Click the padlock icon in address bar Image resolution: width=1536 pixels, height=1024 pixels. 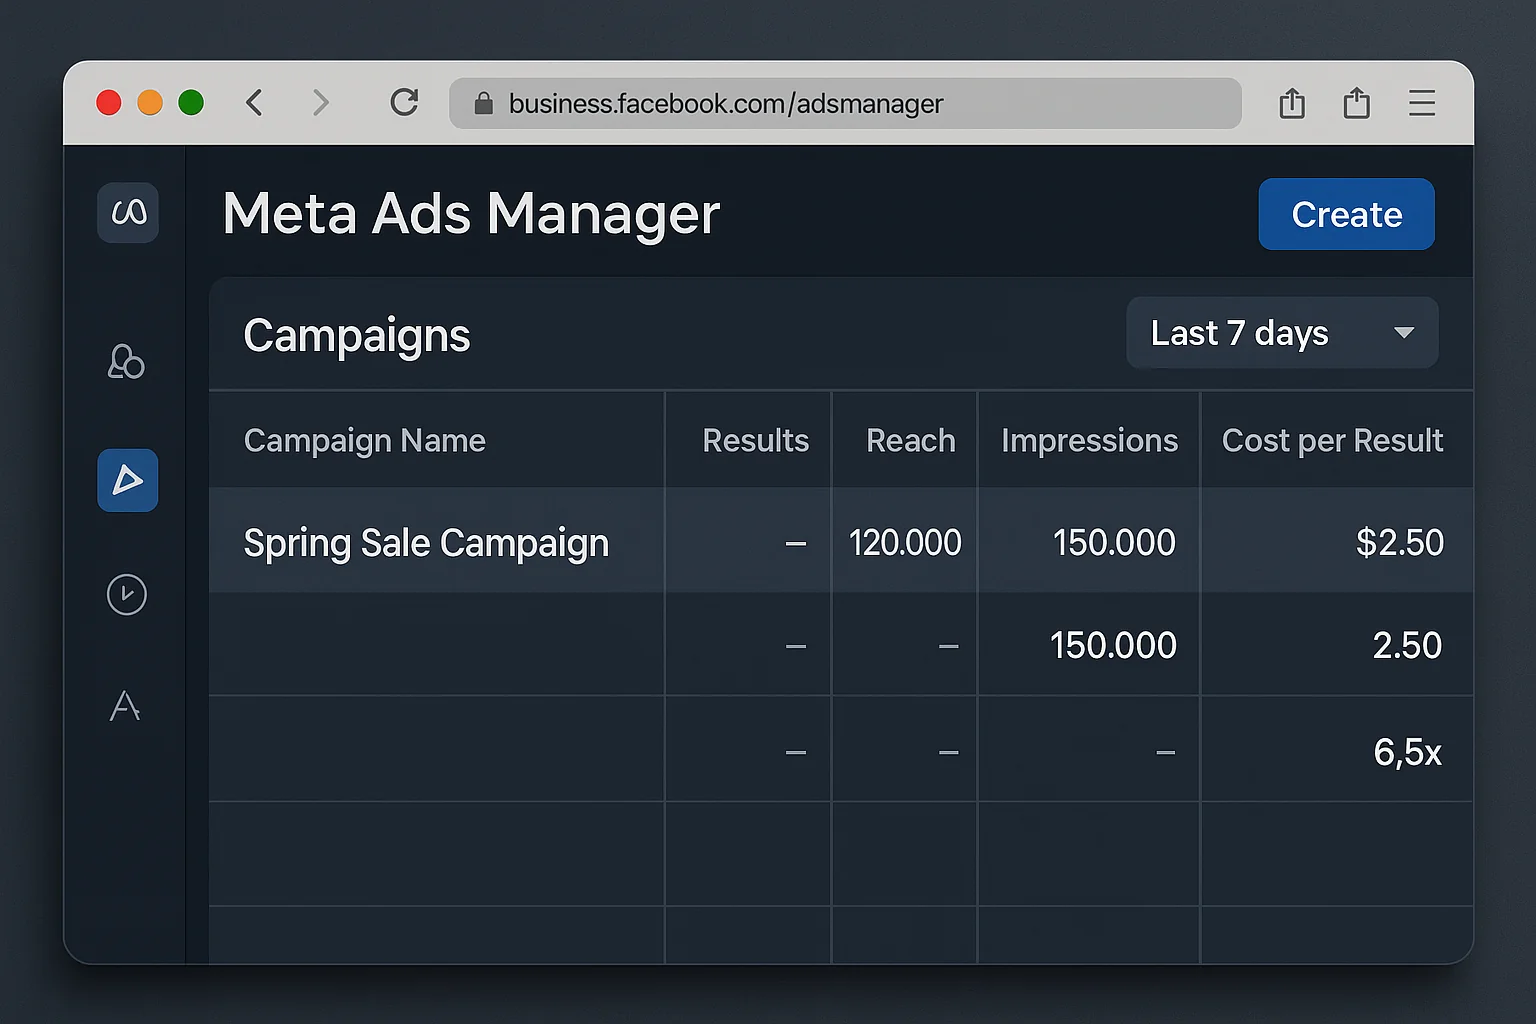484,103
